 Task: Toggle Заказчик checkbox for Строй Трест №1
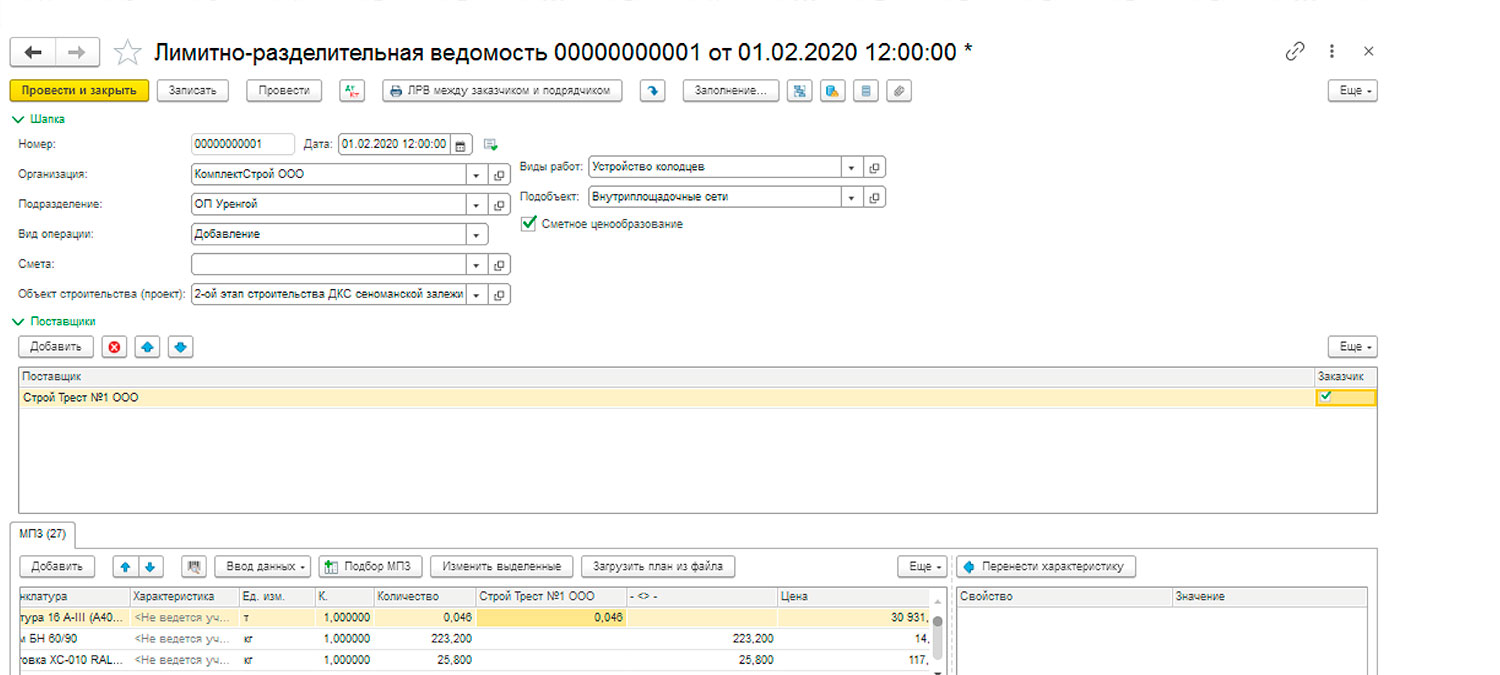[x=1326, y=397]
